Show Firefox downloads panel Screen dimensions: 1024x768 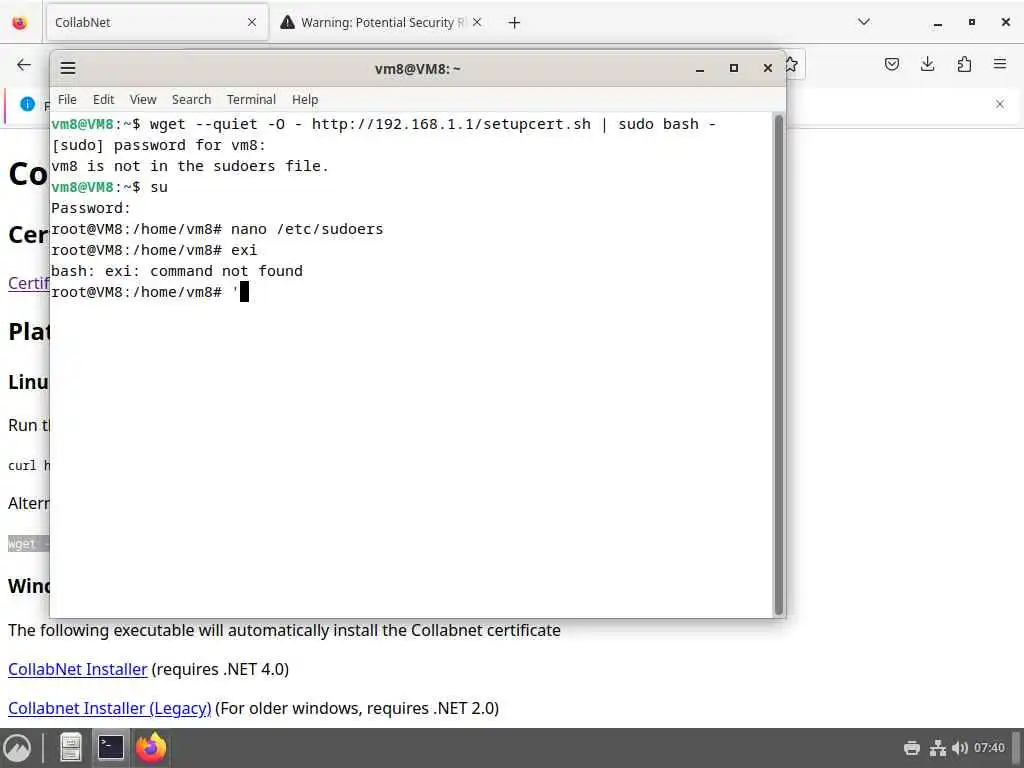[927, 64]
